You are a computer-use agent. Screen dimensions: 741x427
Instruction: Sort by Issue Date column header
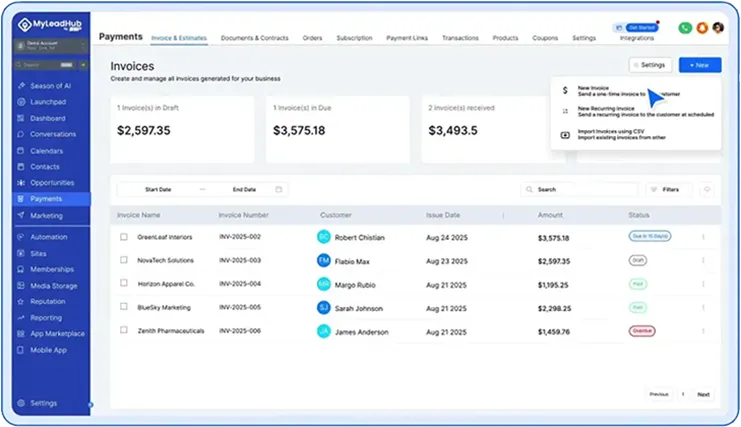point(443,215)
